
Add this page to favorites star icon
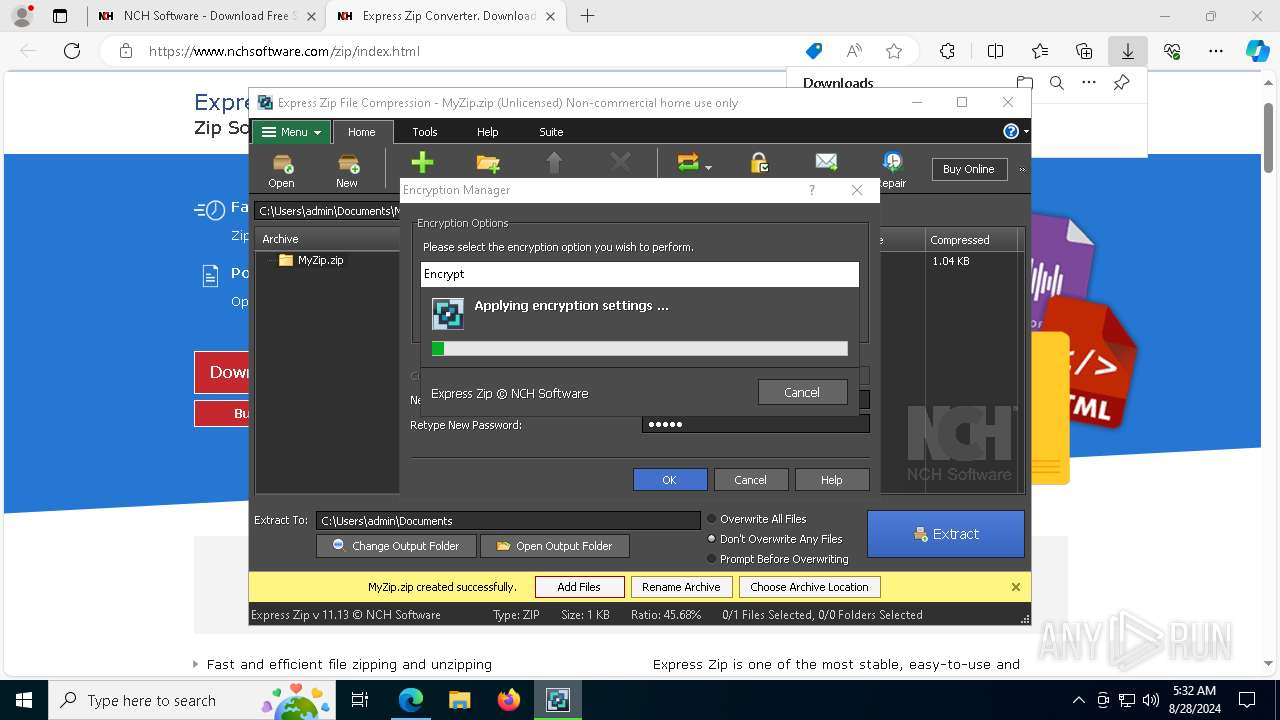(x=894, y=51)
